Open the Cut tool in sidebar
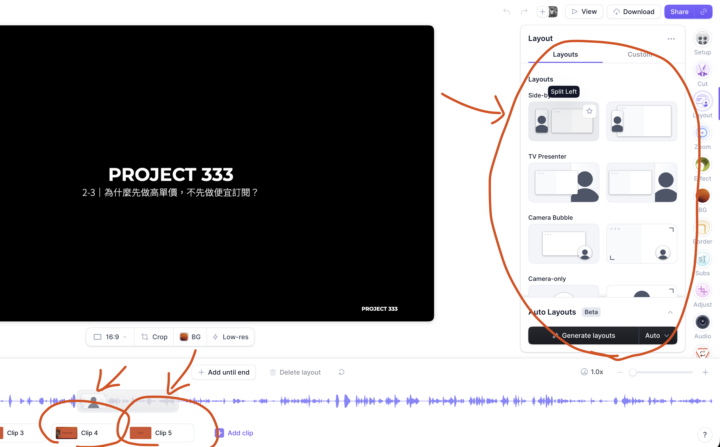This screenshot has height=447, width=720. coord(702,71)
